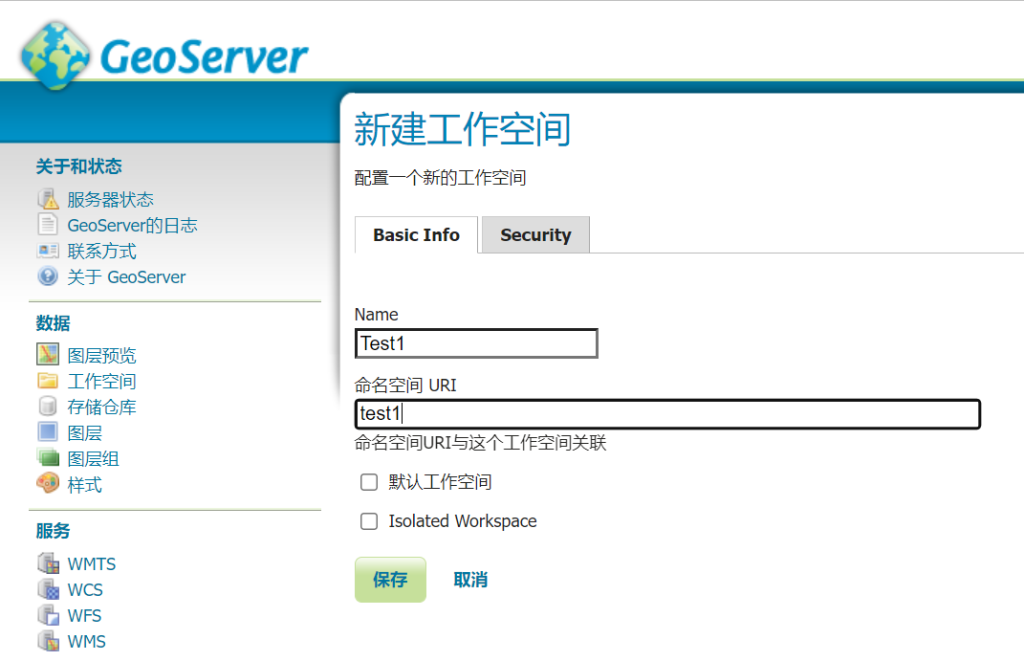Toggle the Isolated Workspace checkbox

(x=369, y=521)
